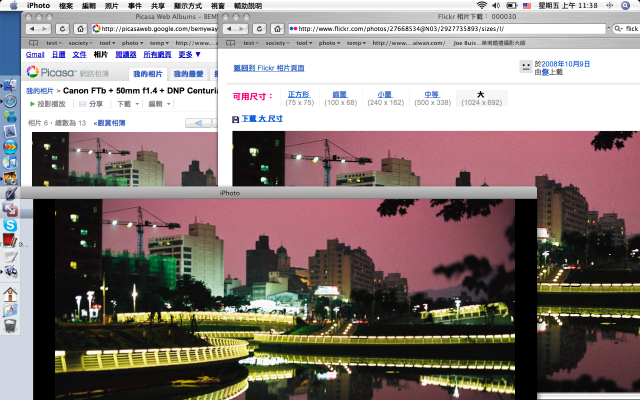This screenshot has height=400, width=640.
Task: Open 'society' bookmark folder in Flickr window
Action: 277,43
